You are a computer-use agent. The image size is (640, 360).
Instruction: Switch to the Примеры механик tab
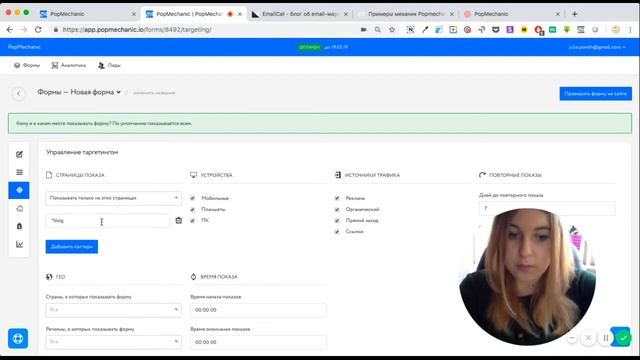pos(406,14)
